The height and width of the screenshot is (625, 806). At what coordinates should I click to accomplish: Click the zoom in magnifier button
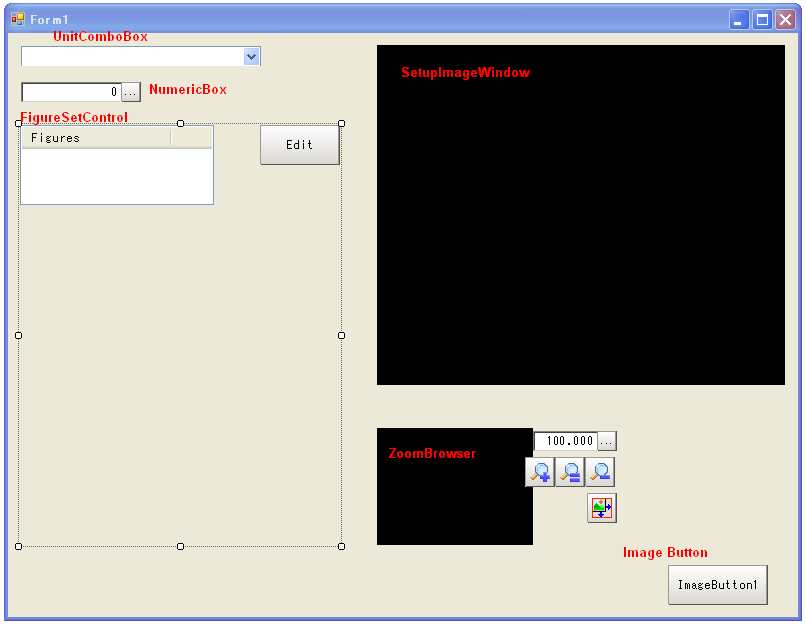(x=540, y=472)
